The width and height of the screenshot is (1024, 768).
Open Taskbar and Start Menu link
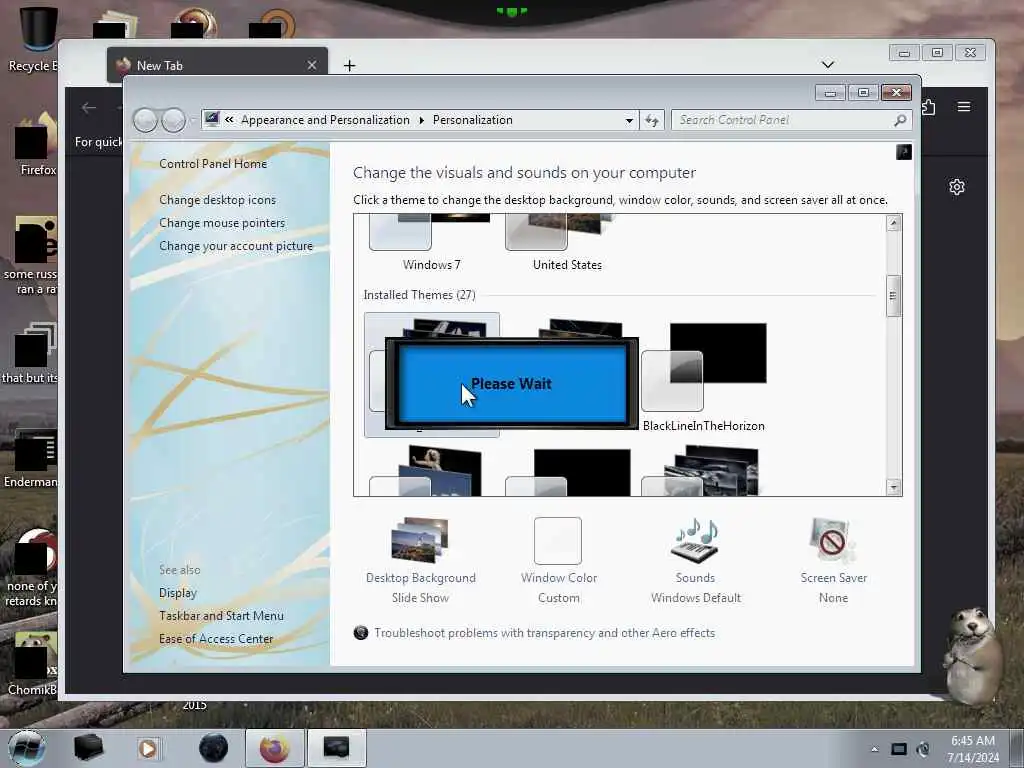click(x=221, y=616)
